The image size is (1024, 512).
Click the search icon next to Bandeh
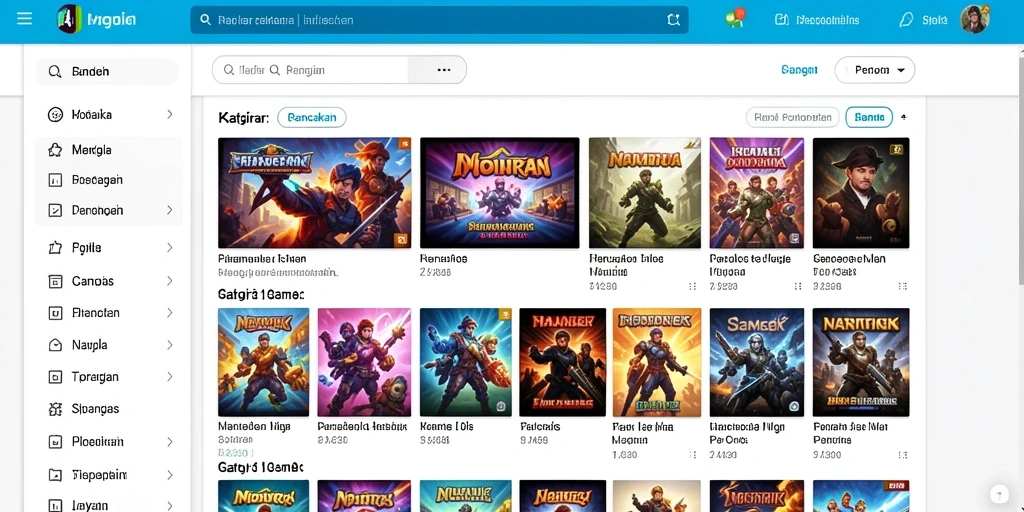(55, 72)
